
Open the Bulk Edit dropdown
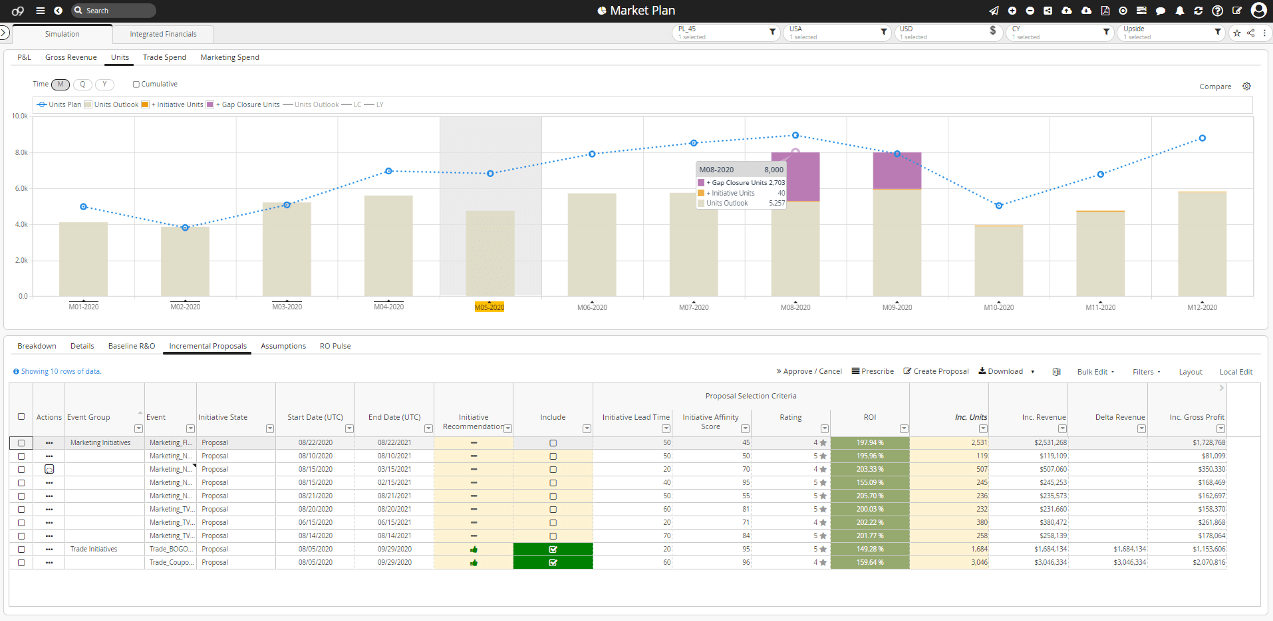pyautogui.click(x=1095, y=372)
